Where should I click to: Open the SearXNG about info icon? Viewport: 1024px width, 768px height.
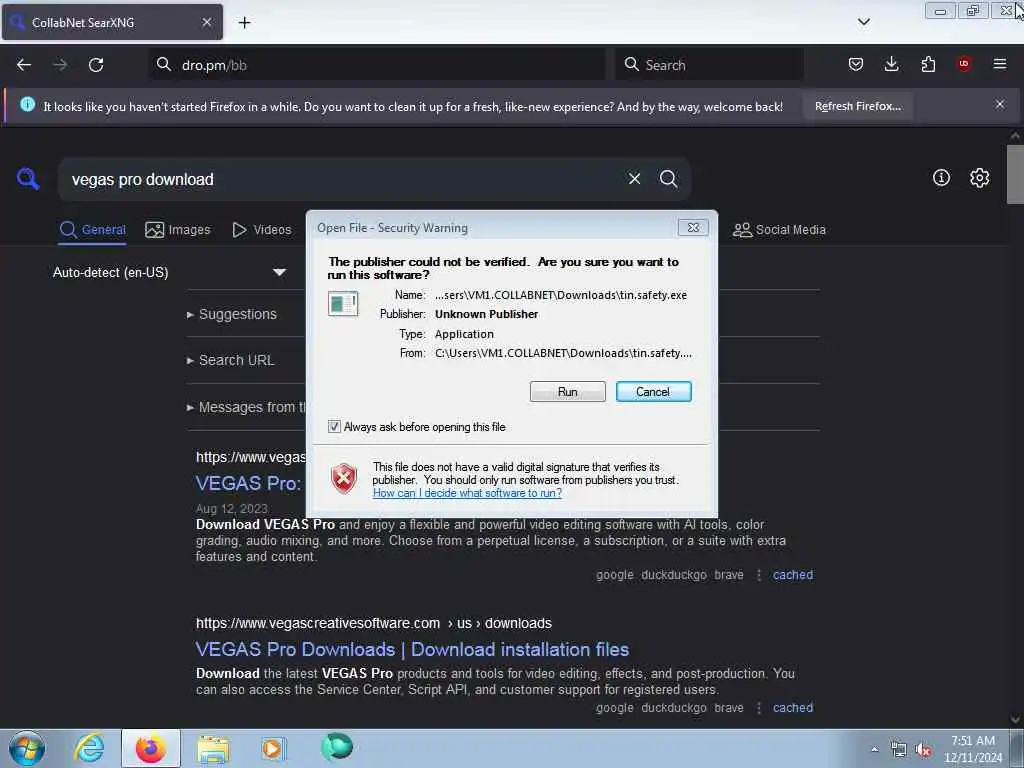click(x=941, y=178)
